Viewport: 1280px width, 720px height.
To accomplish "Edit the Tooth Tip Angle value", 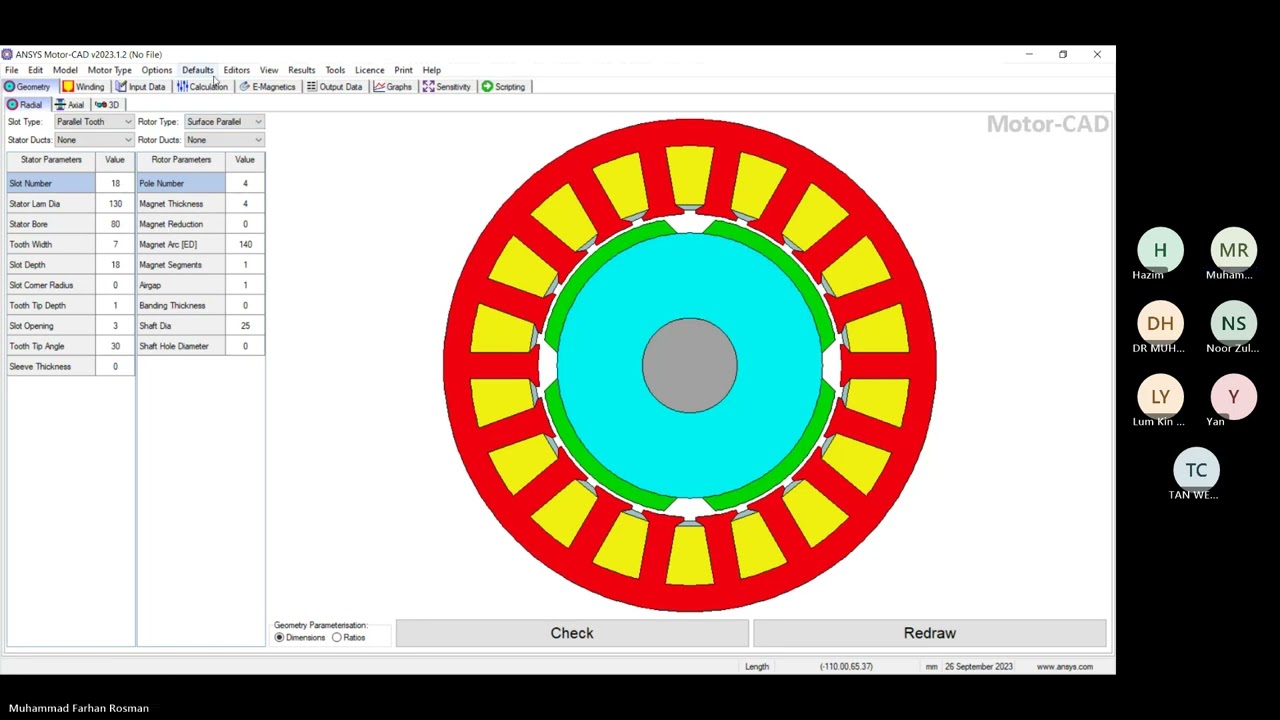I will [115, 346].
